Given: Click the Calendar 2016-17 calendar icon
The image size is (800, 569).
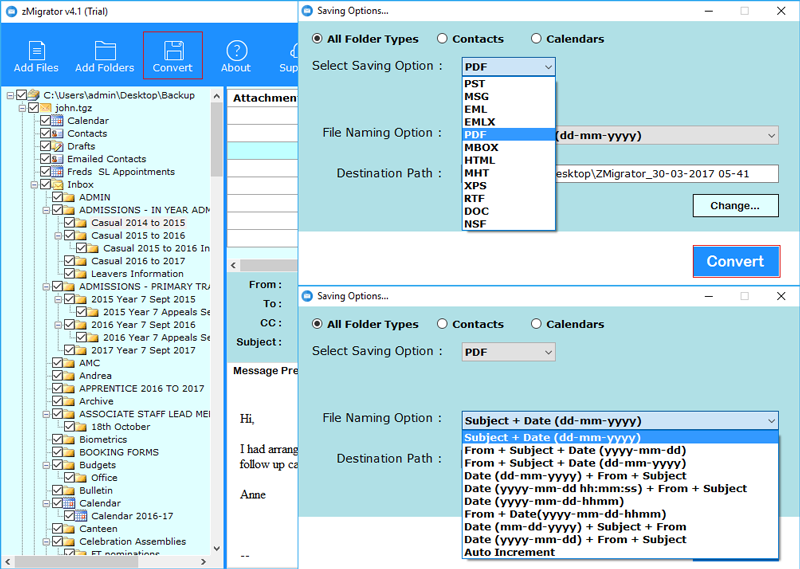Looking at the screenshot, I should [x=82, y=516].
